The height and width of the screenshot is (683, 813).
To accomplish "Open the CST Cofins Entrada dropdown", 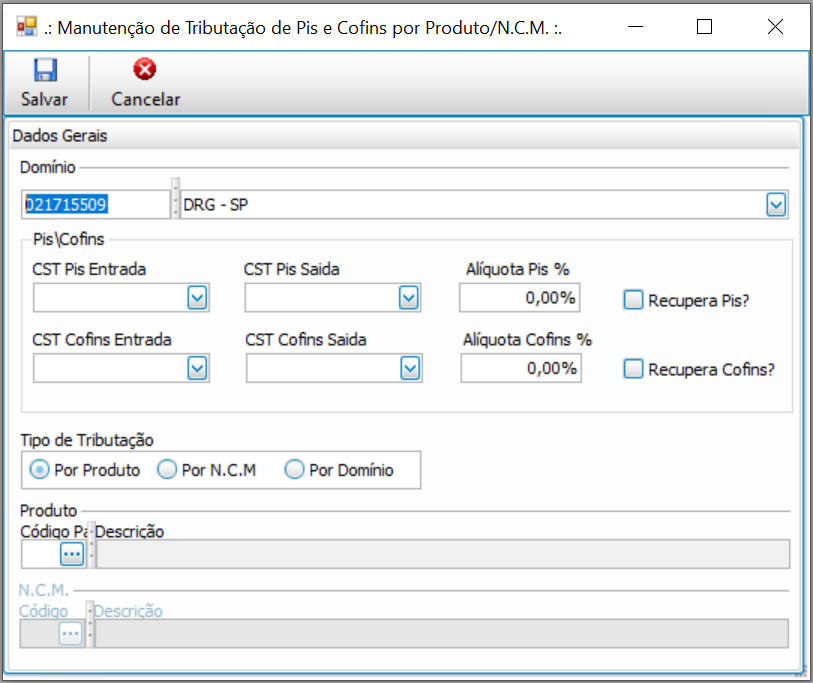I will point(197,369).
